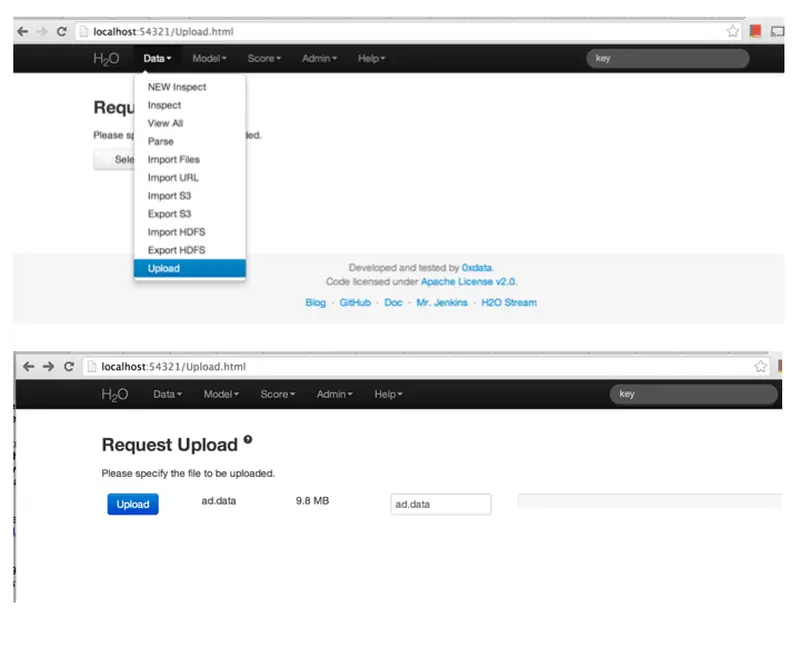Expand the Admin dropdown in the top navbar
This screenshot has height=658, width=800.
pyautogui.click(x=319, y=59)
